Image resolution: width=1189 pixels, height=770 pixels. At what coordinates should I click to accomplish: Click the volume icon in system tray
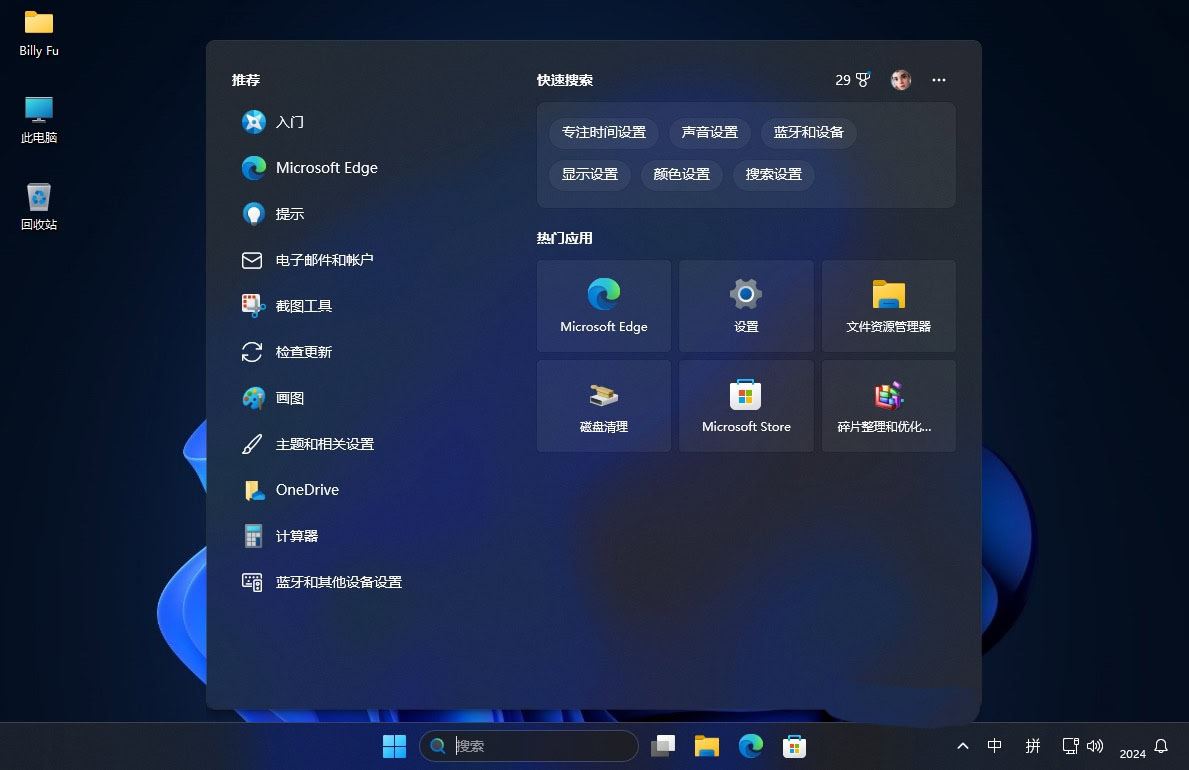click(1096, 746)
